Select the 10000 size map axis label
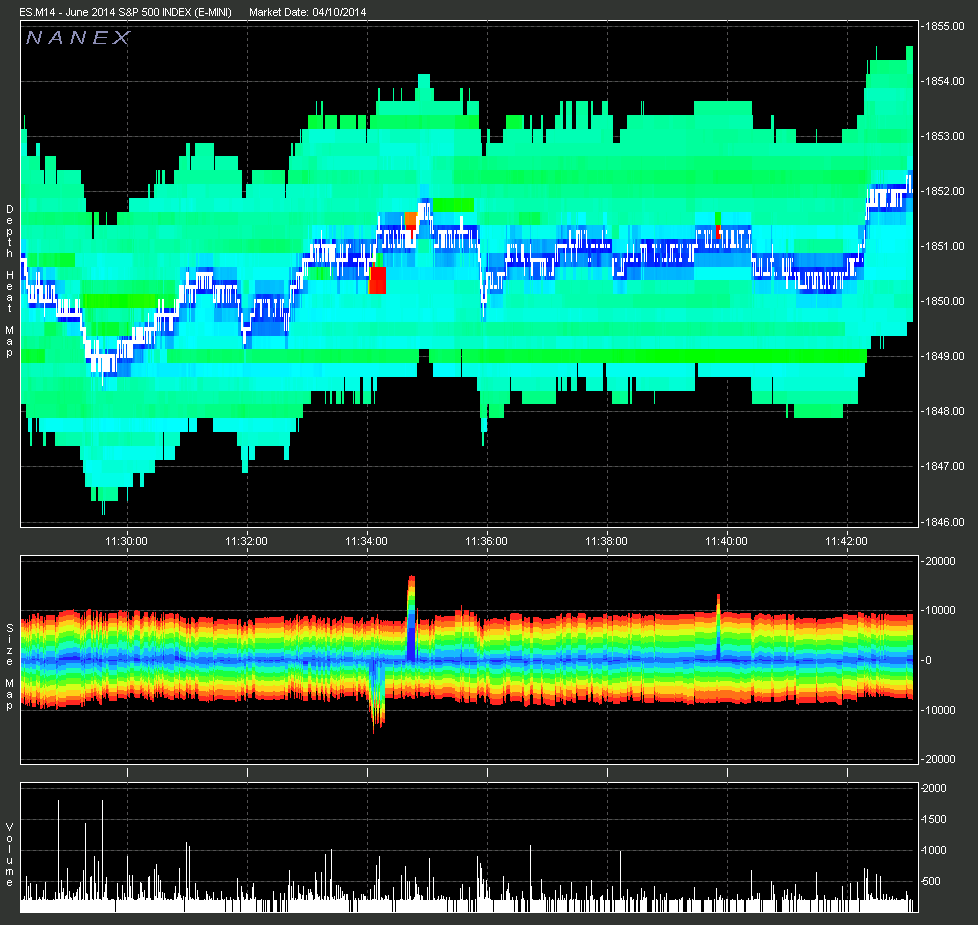978x925 pixels. click(941, 610)
